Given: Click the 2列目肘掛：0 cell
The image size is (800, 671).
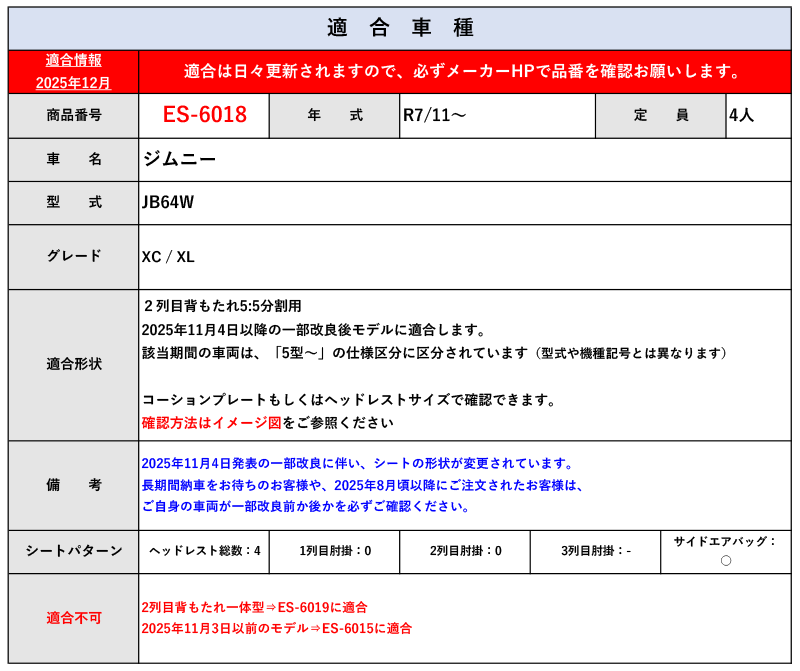Looking at the screenshot, I should [465, 551].
